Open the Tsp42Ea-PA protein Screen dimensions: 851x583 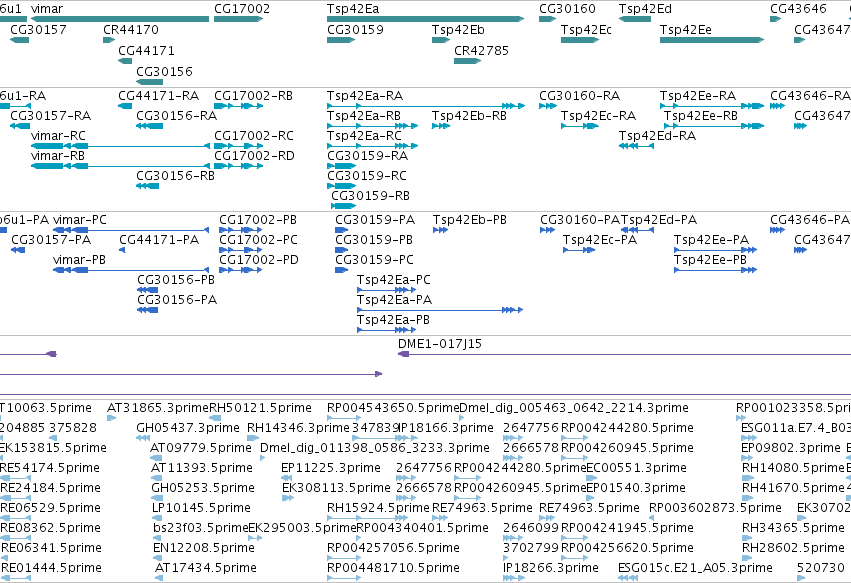coord(440,310)
